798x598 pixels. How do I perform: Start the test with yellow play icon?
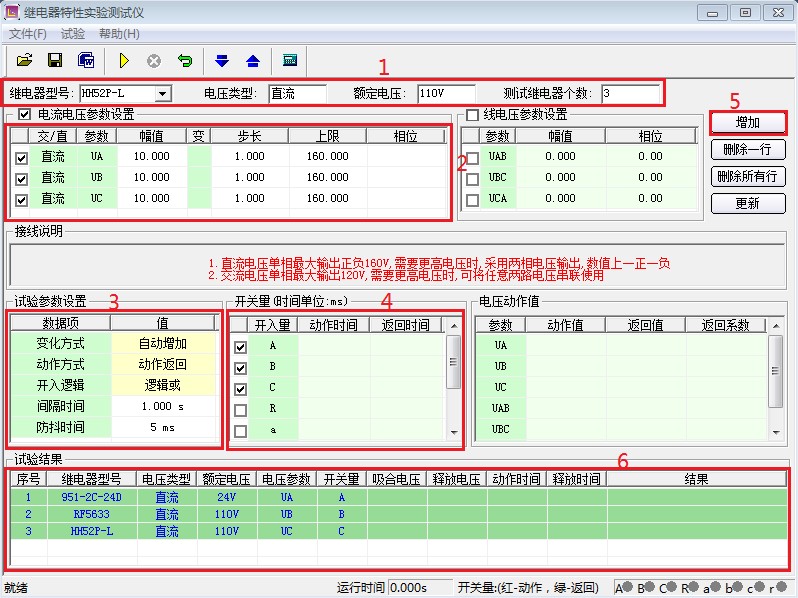pyautogui.click(x=124, y=60)
